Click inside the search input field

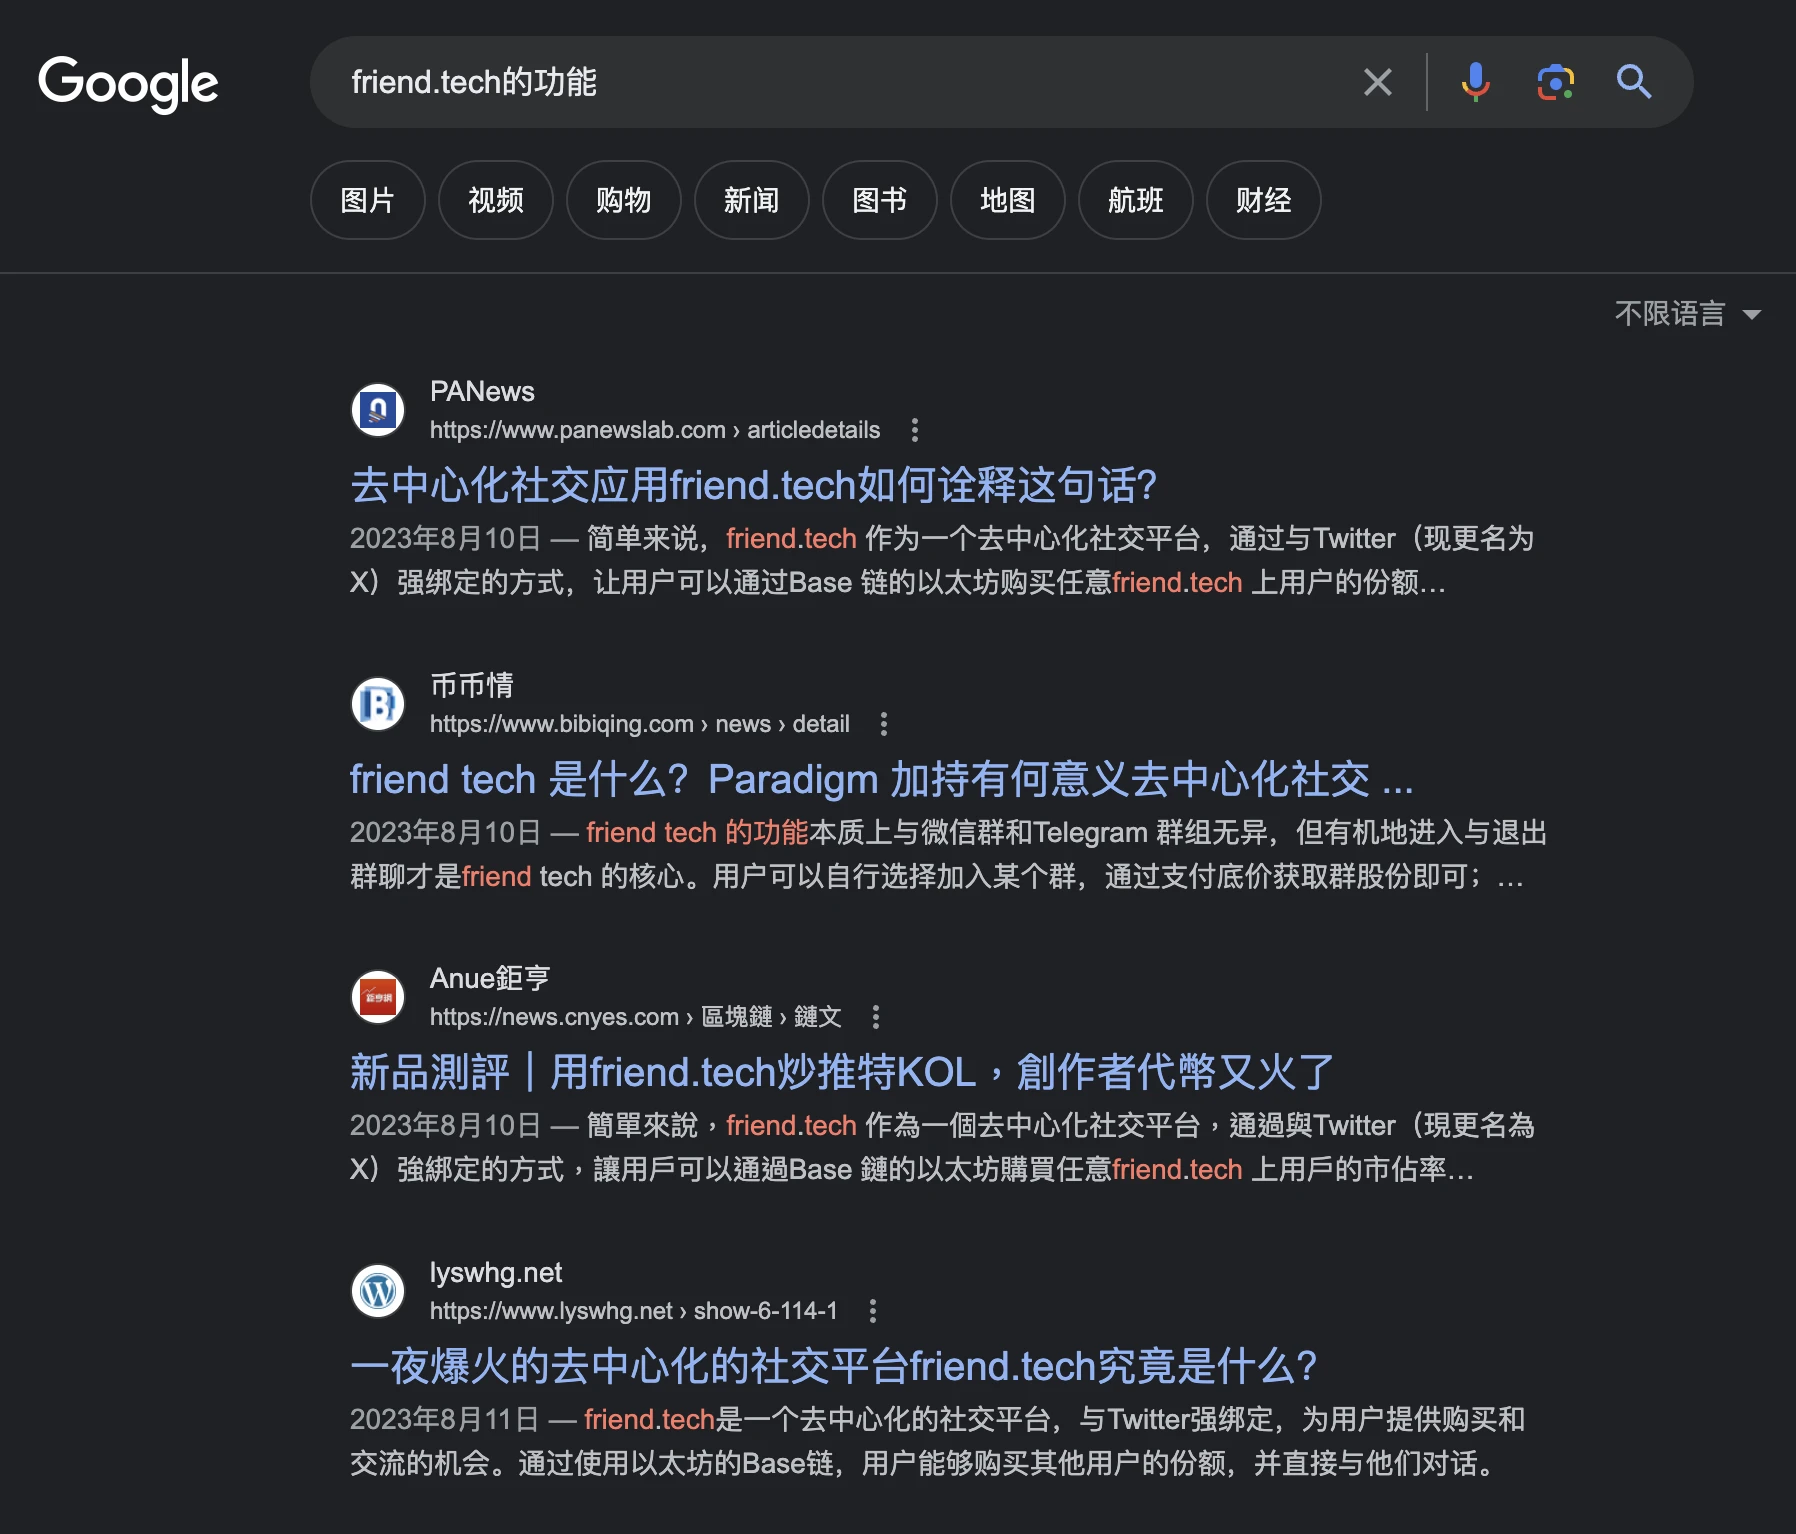[x=800, y=82]
